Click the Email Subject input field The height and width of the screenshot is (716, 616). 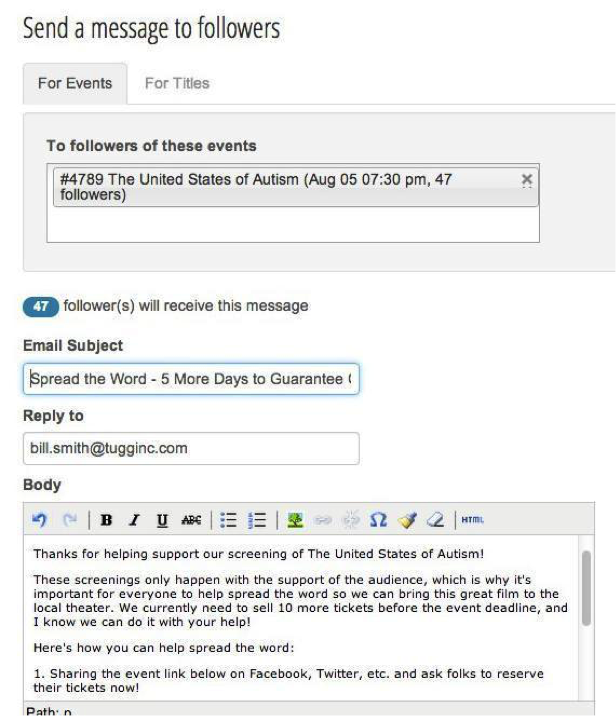pos(191,379)
